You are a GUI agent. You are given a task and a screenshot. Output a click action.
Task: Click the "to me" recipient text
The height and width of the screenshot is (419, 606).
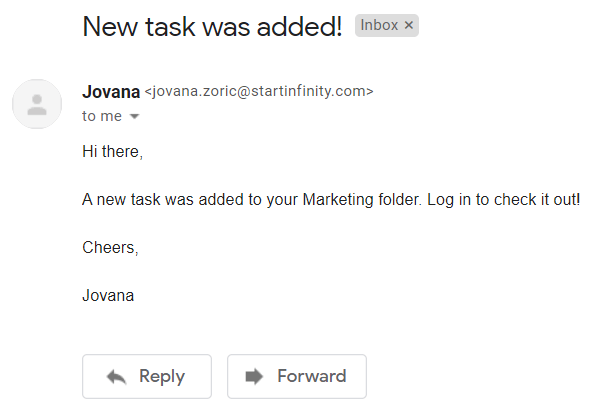tap(102, 116)
